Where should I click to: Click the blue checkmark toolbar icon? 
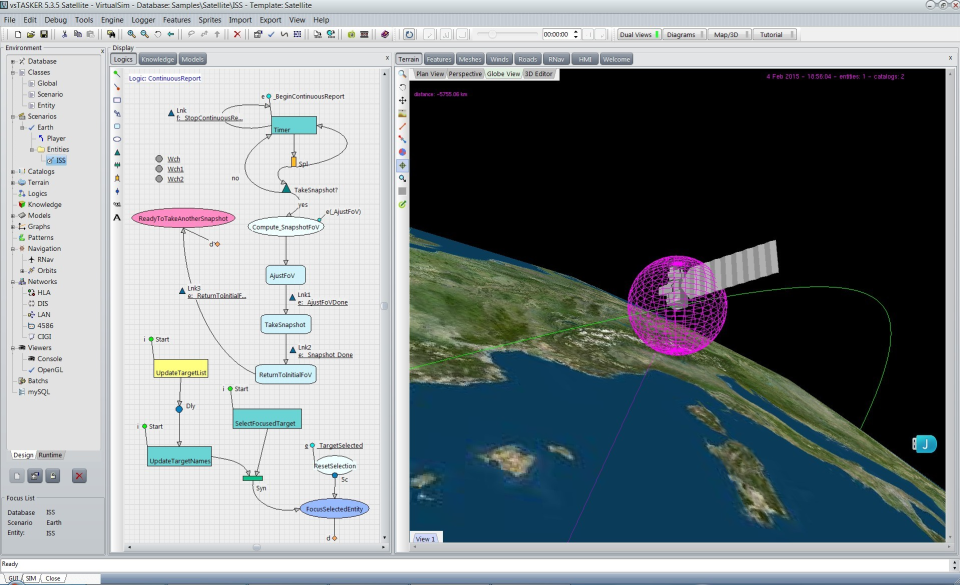tap(271, 34)
